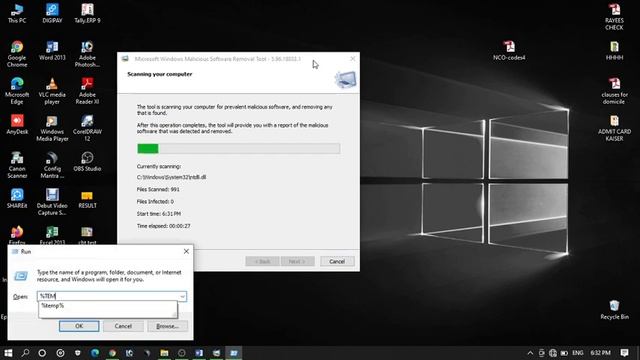The image size is (640, 360).
Task: Click the Google Chrome taskbar icon
Action: point(112,353)
